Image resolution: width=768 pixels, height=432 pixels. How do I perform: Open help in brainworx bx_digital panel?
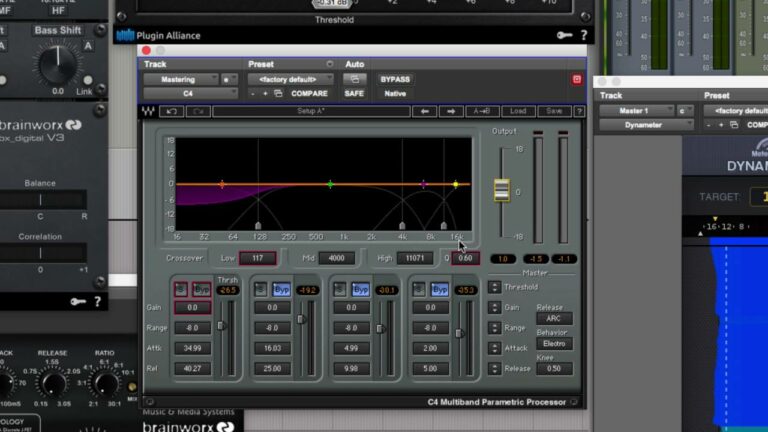point(97,302)
